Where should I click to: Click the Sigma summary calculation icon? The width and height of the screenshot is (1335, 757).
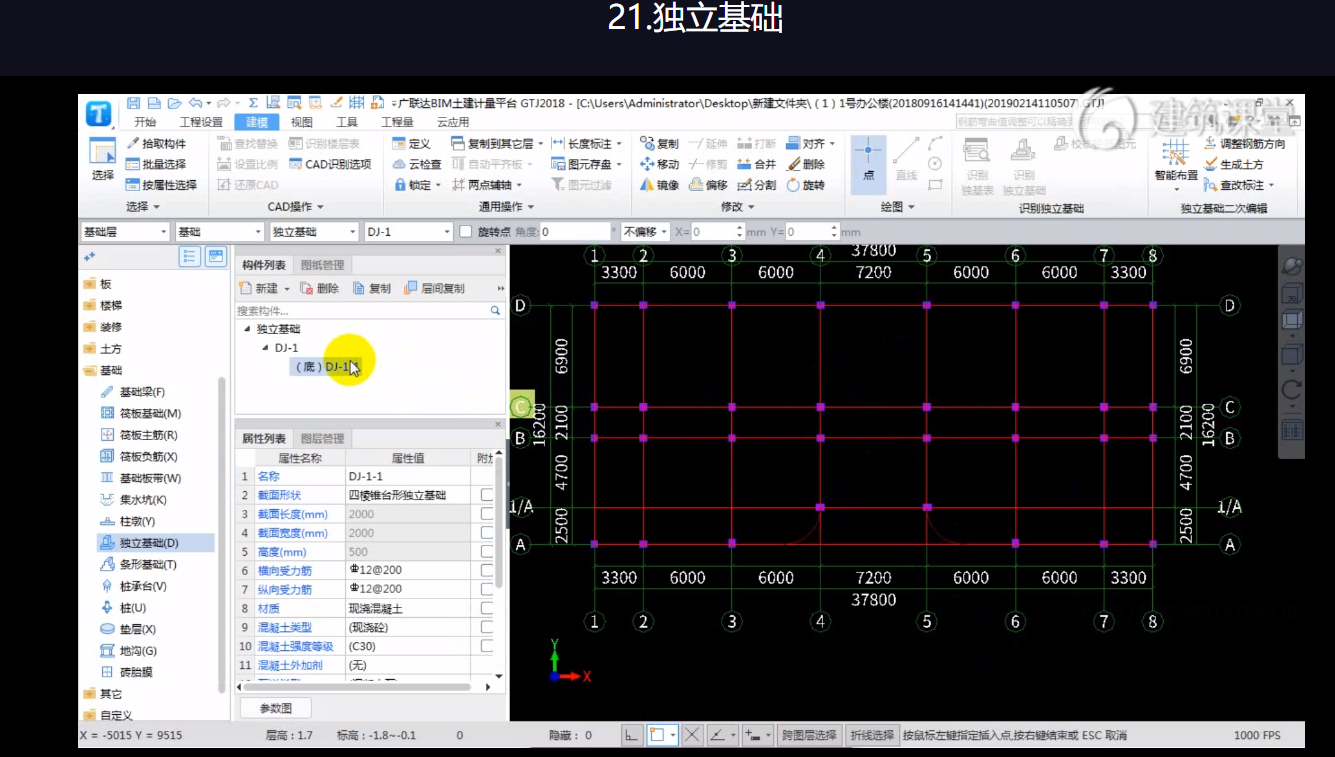click(x=253, y=102)
